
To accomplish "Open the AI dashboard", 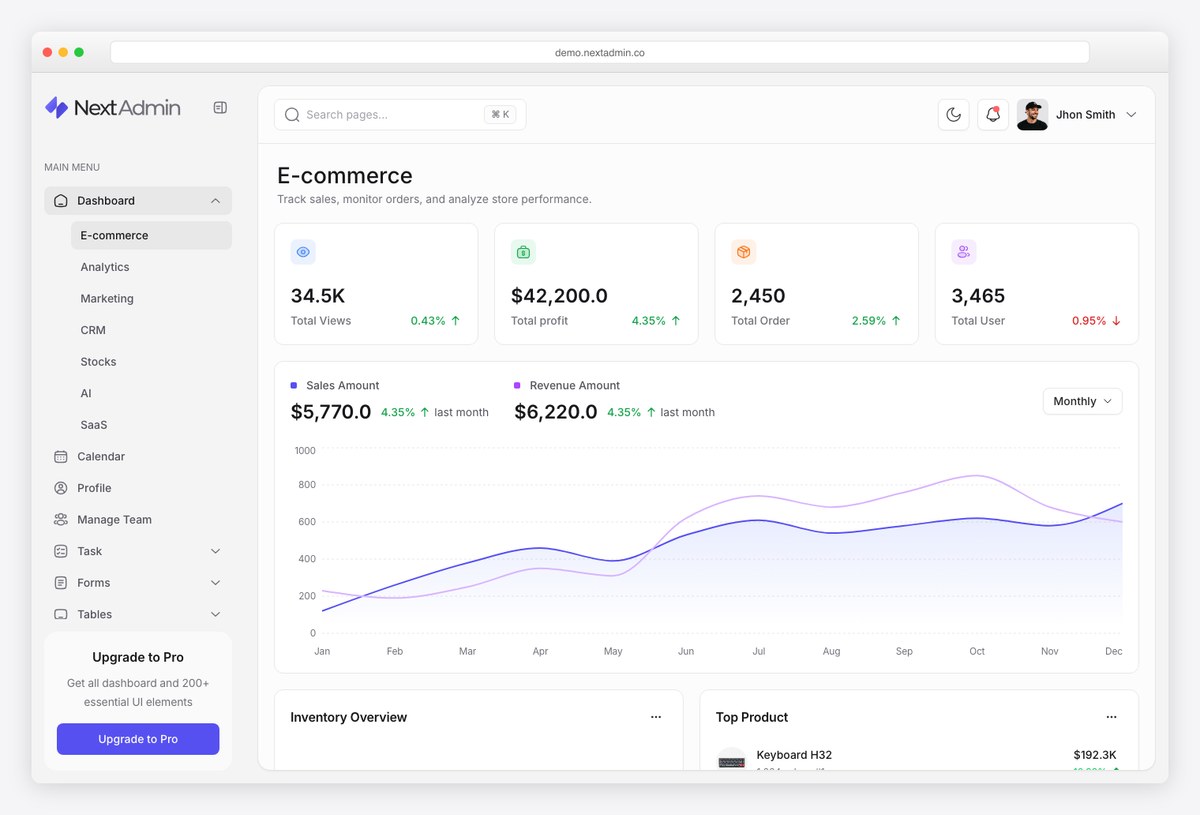I will pyautogui.click(x=86, y=394).
